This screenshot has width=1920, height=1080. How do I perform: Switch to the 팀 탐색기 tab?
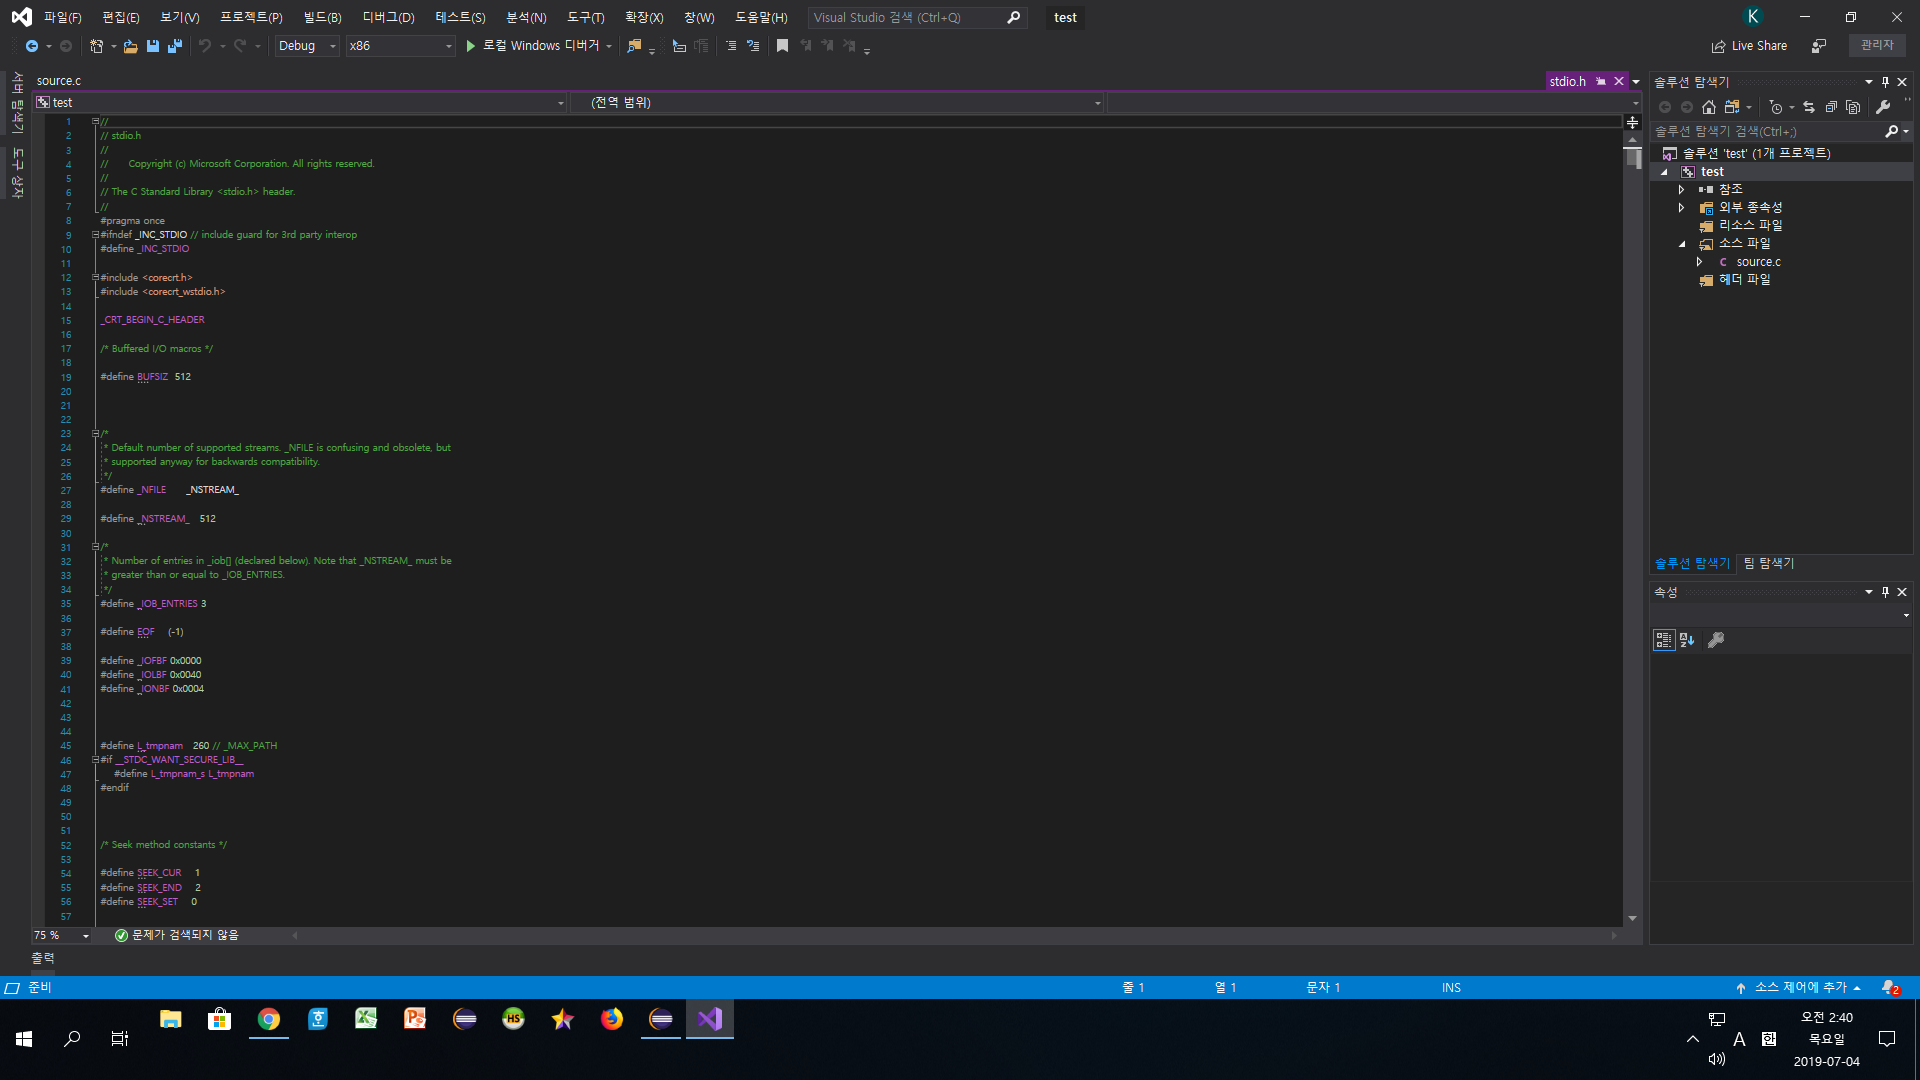1768,563
